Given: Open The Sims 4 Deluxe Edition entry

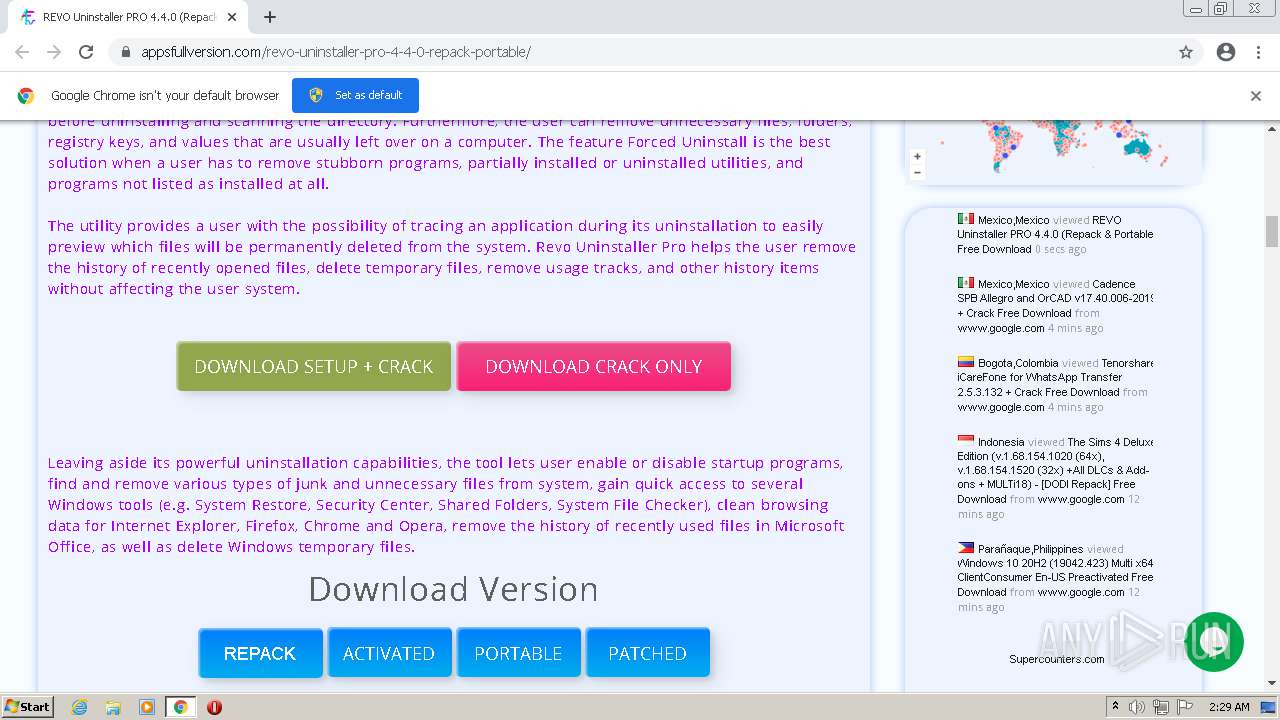Looking at the screenshot, I should coord(1055,470).
